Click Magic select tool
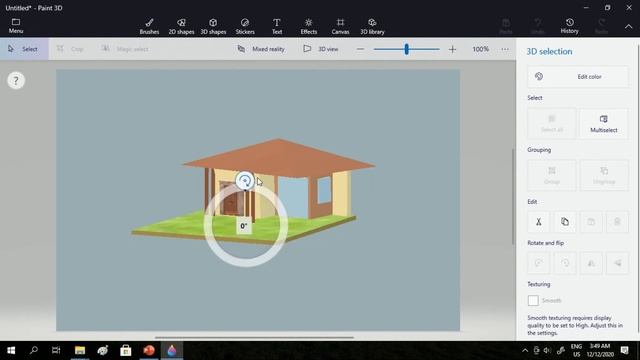Viewport: 640px width, 360px height. pyautogui.click(x=125, y=49)
